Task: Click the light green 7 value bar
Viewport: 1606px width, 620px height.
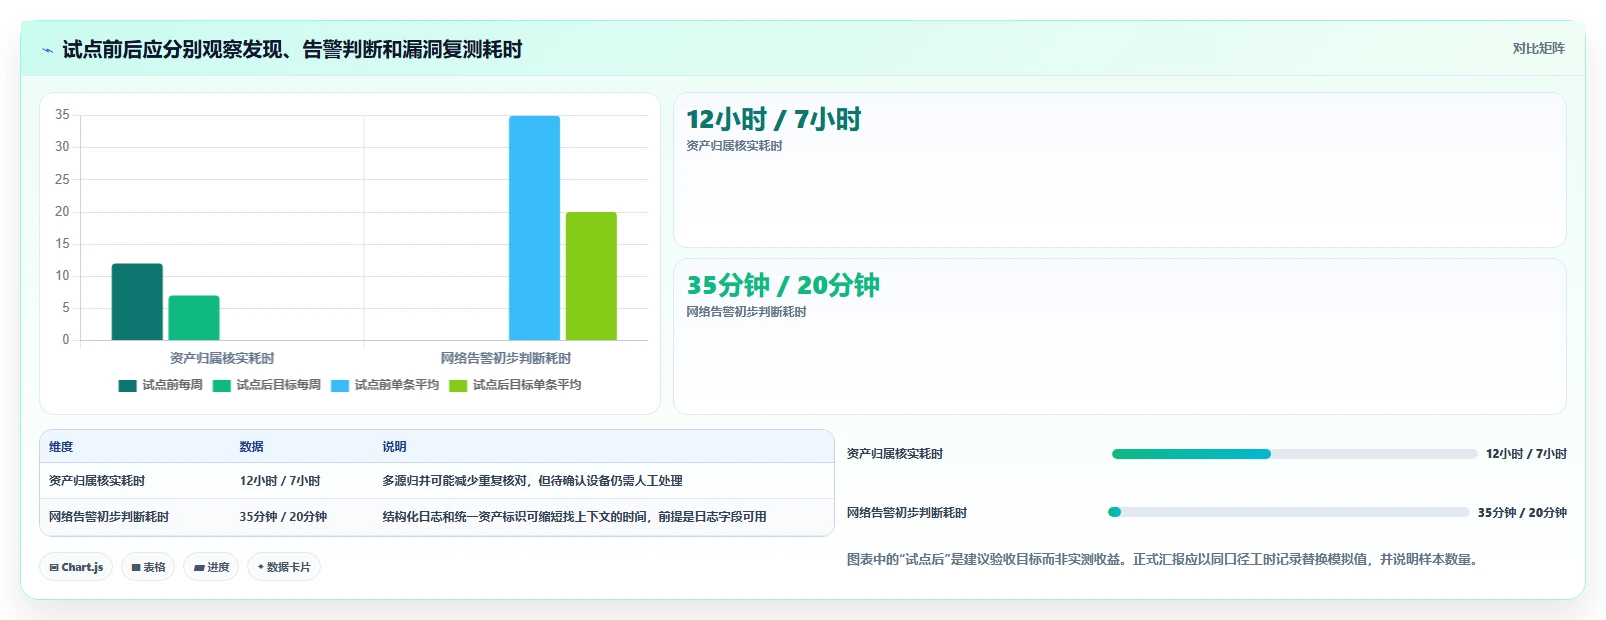Action: pos(194,318)
